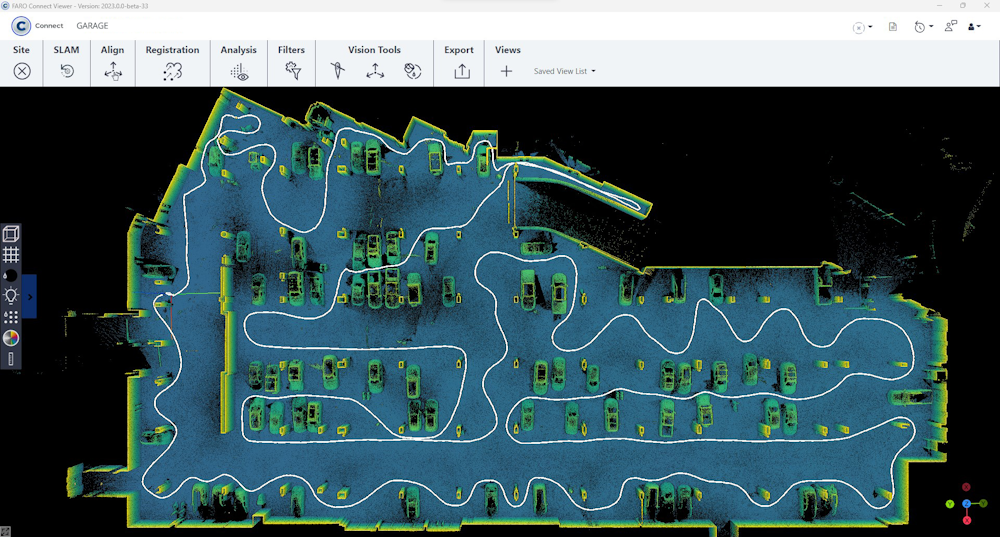Expand the left side panel arrow
The height and width of the screenshot is (537, 1000).
(30, 296)
